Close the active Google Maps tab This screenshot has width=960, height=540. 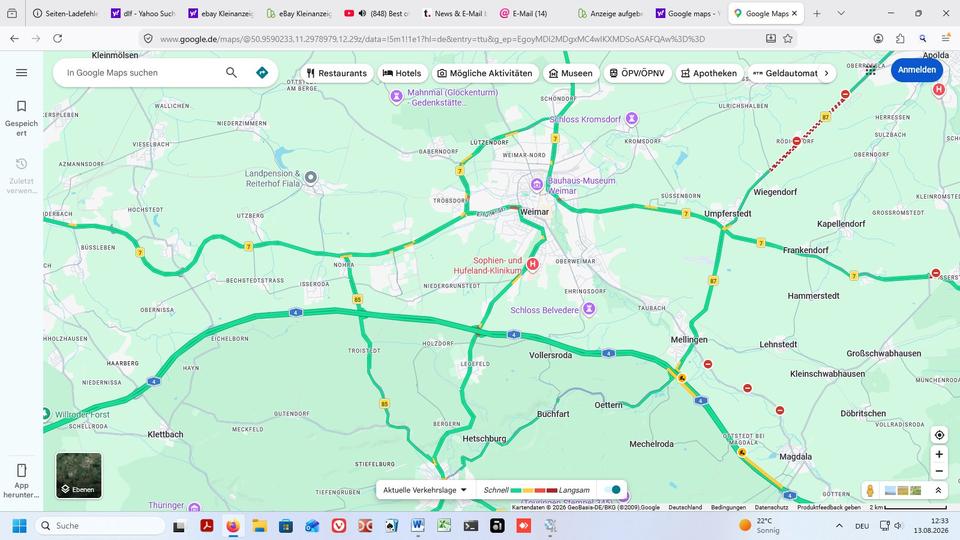point(794,13)
